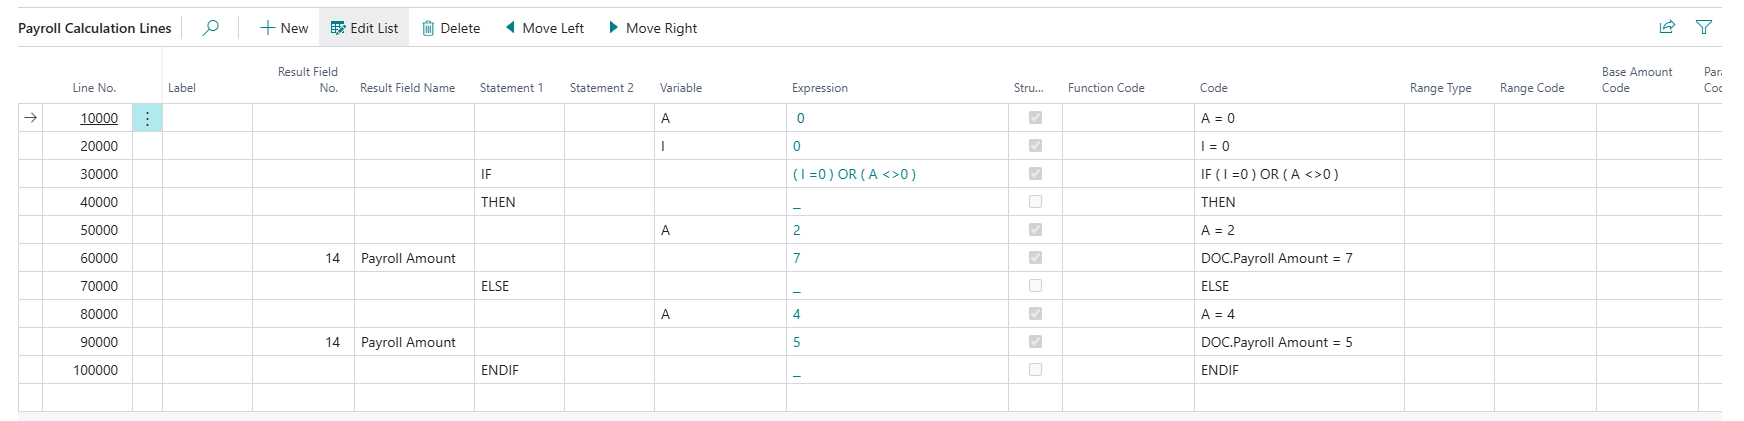
Task: Click Payroll Amount field on line 60000
Action: (408, 258)
